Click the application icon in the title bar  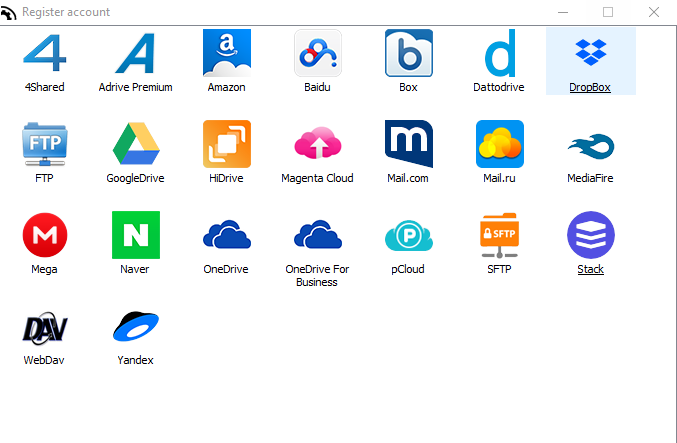[x=8, y=13]
